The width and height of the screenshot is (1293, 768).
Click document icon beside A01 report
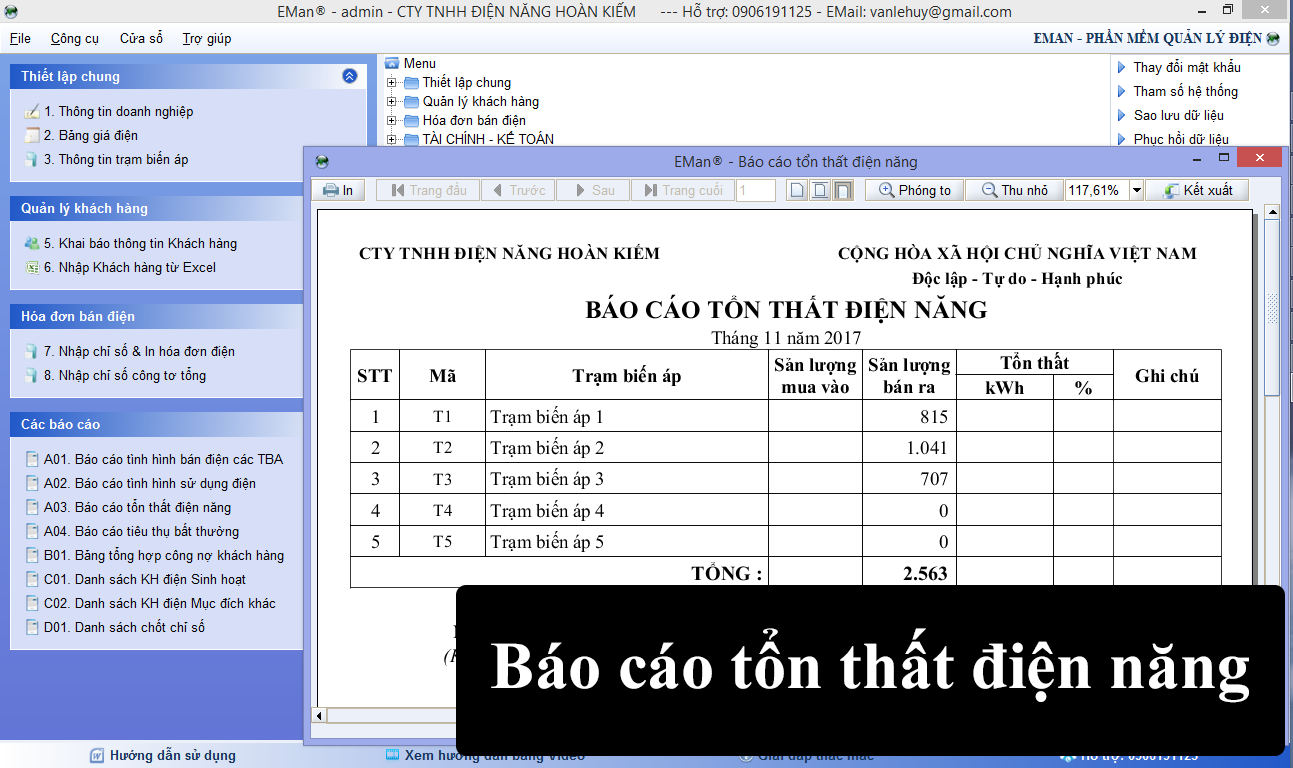point(32,459)
